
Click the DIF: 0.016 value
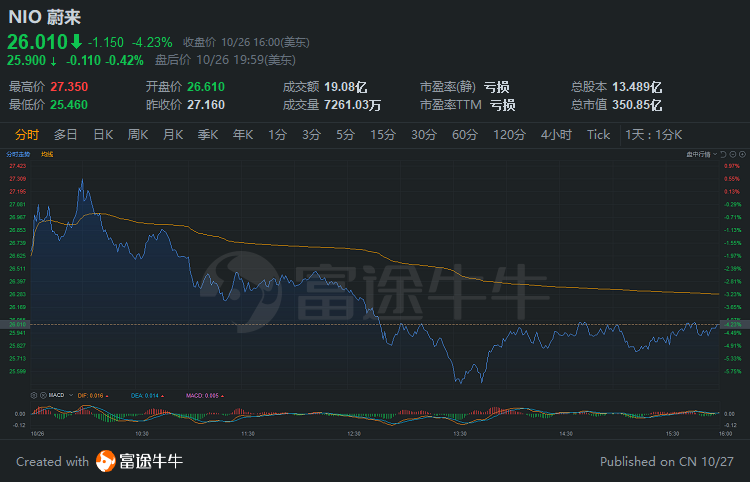click(x=92, y=395)
